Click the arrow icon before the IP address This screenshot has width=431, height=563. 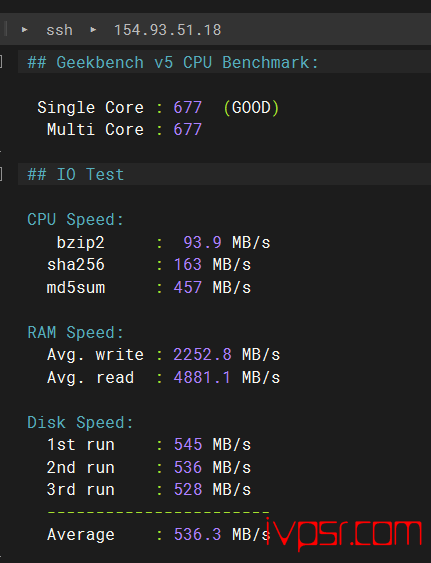point(93,29)
